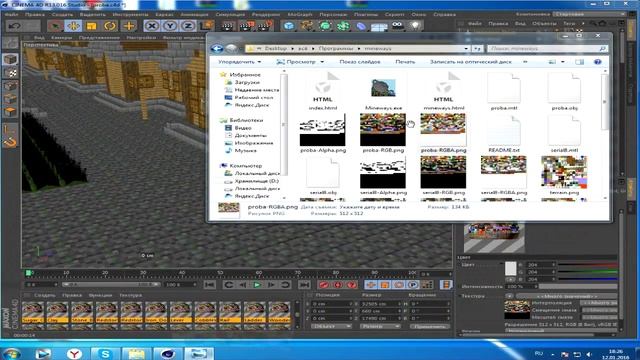This screenshot has width=640, height=360.
Task: Activate the Move tool
Action: click(73, 26)
